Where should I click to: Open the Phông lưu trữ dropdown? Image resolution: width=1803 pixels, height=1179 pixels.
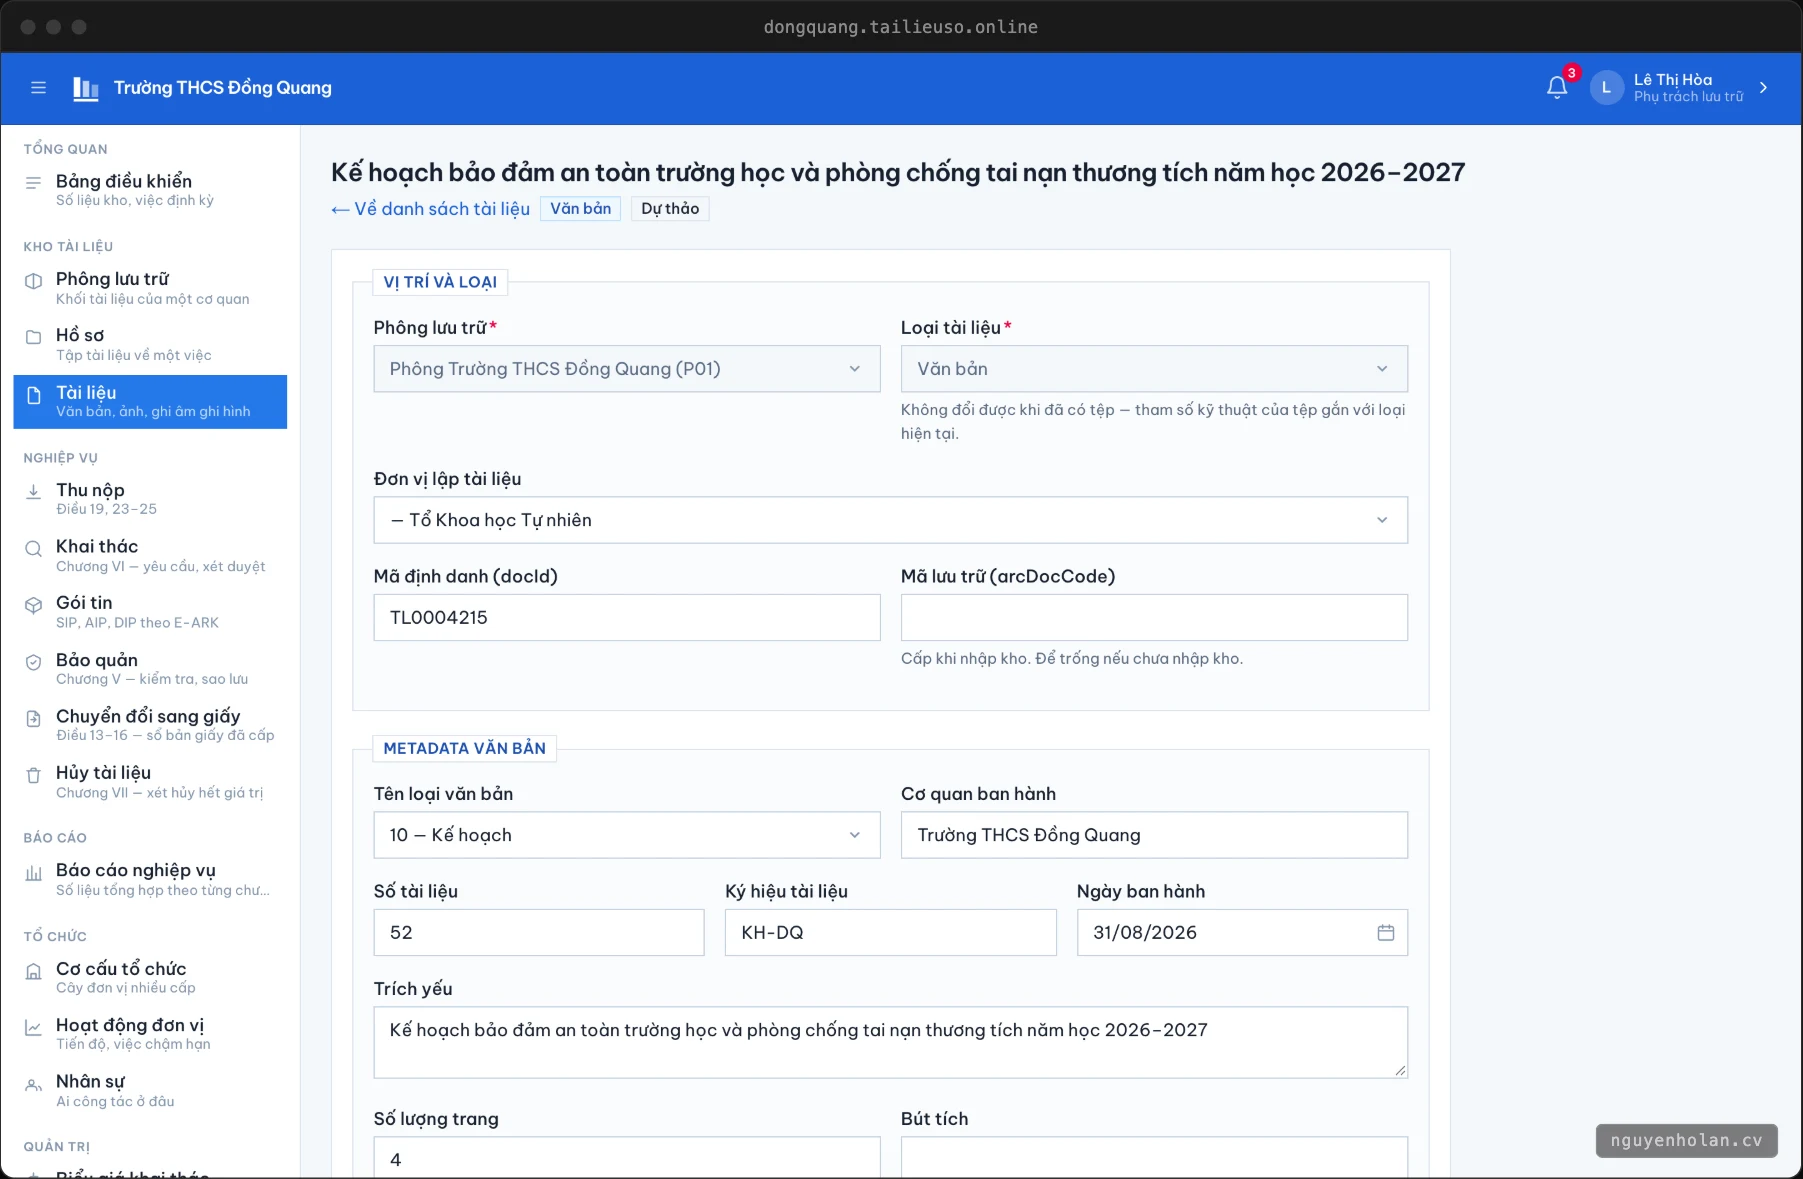tap(627, 369)
